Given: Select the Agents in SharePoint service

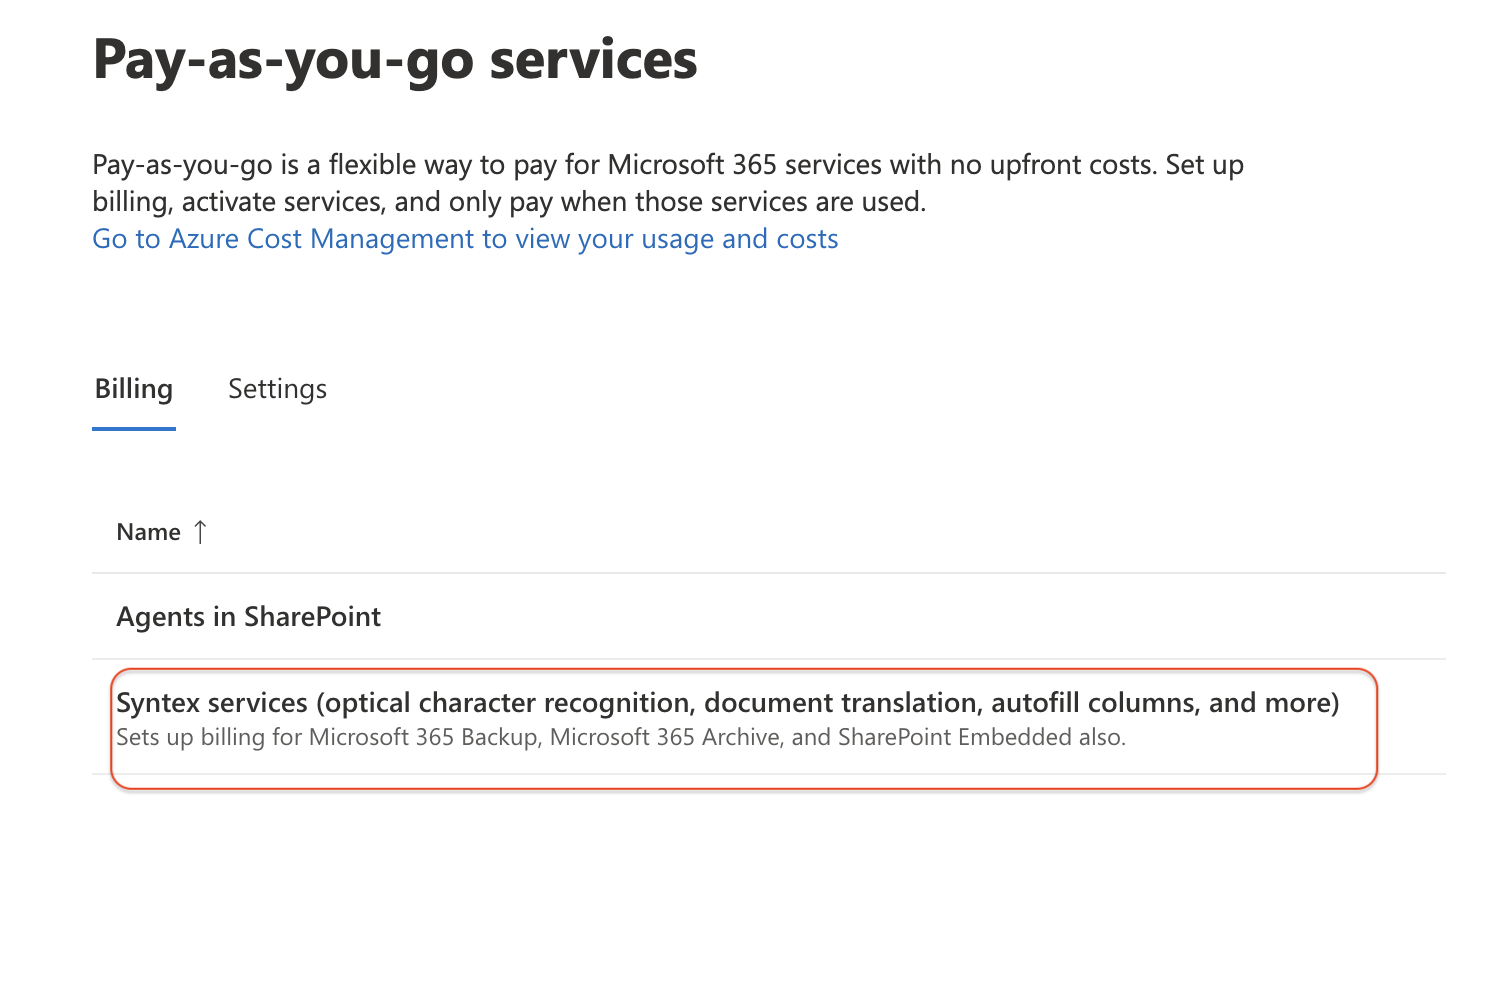Looking at the screenshot, I should click(248, 617).
